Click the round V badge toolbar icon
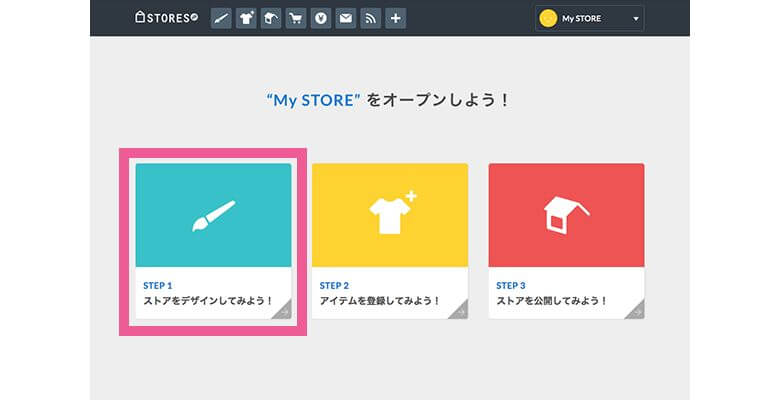 (x=321, y=18)
